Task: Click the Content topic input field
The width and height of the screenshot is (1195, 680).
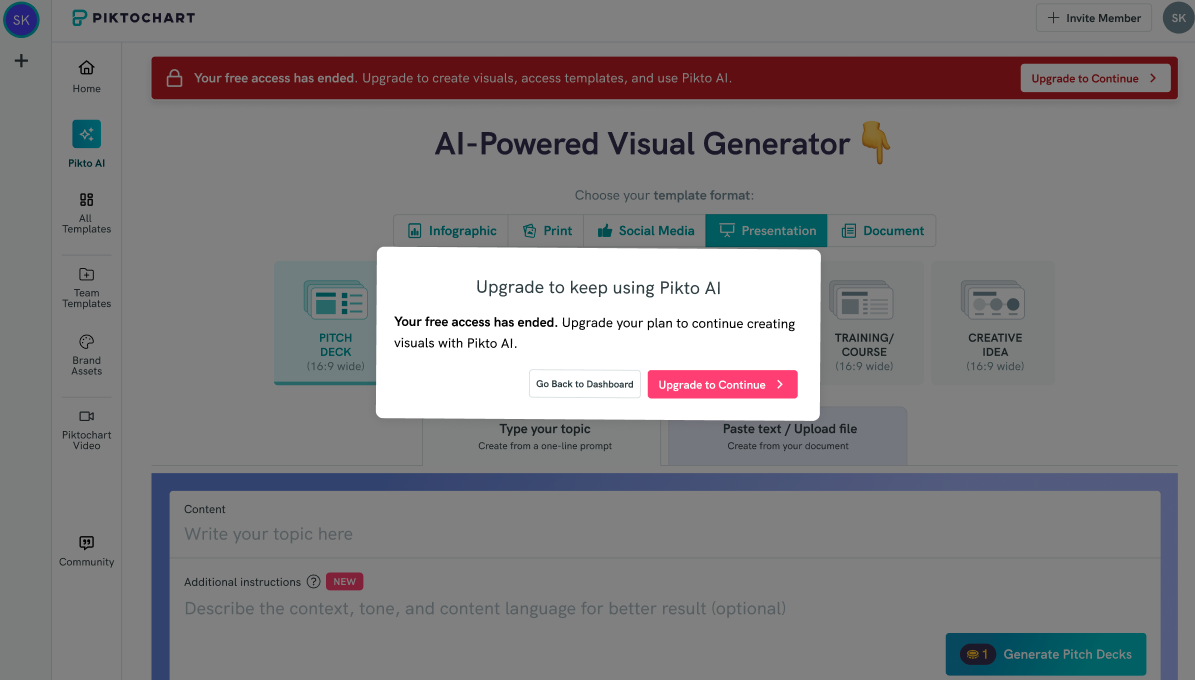Action: tap(665, 534)
